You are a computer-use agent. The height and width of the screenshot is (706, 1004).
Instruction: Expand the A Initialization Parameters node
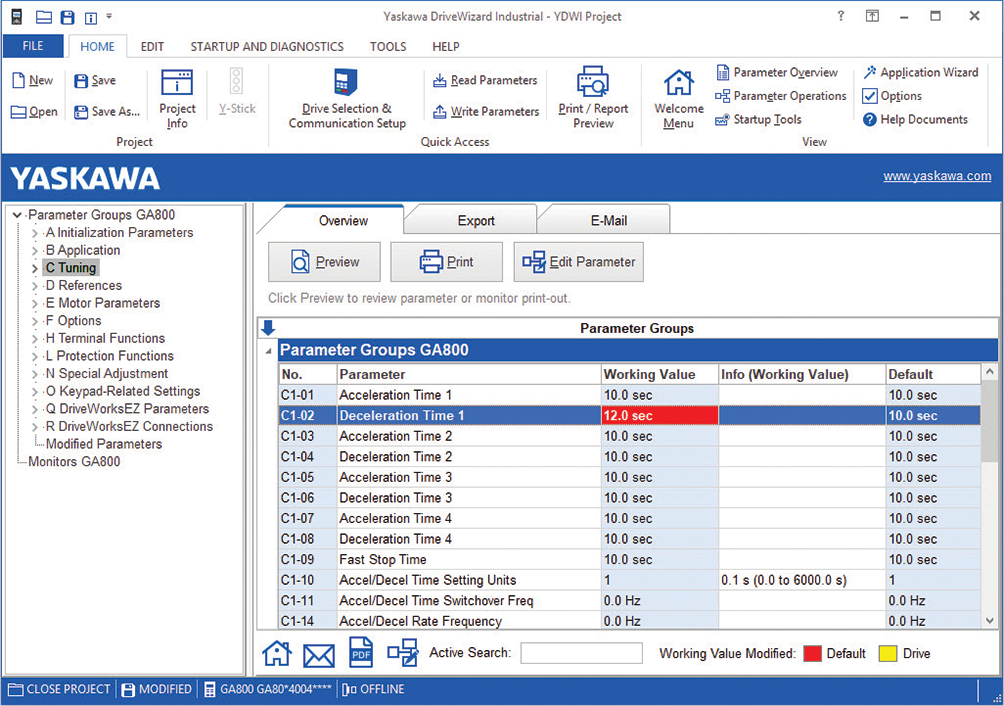[35, 233]
